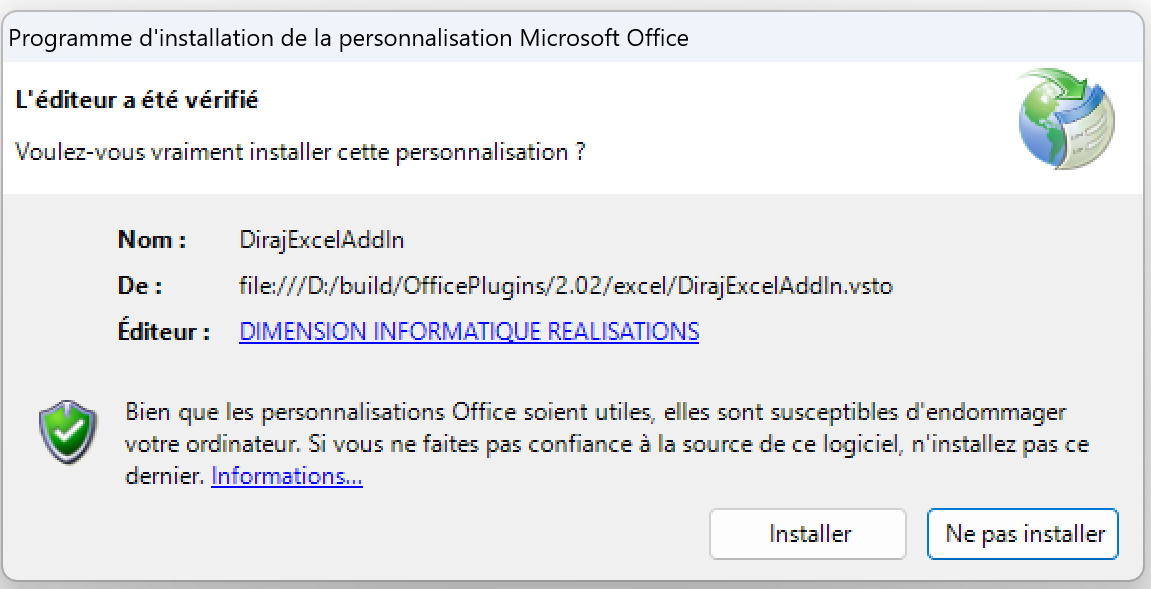
Task: Click the green shield checkmark icon
Action: [68, 432]
